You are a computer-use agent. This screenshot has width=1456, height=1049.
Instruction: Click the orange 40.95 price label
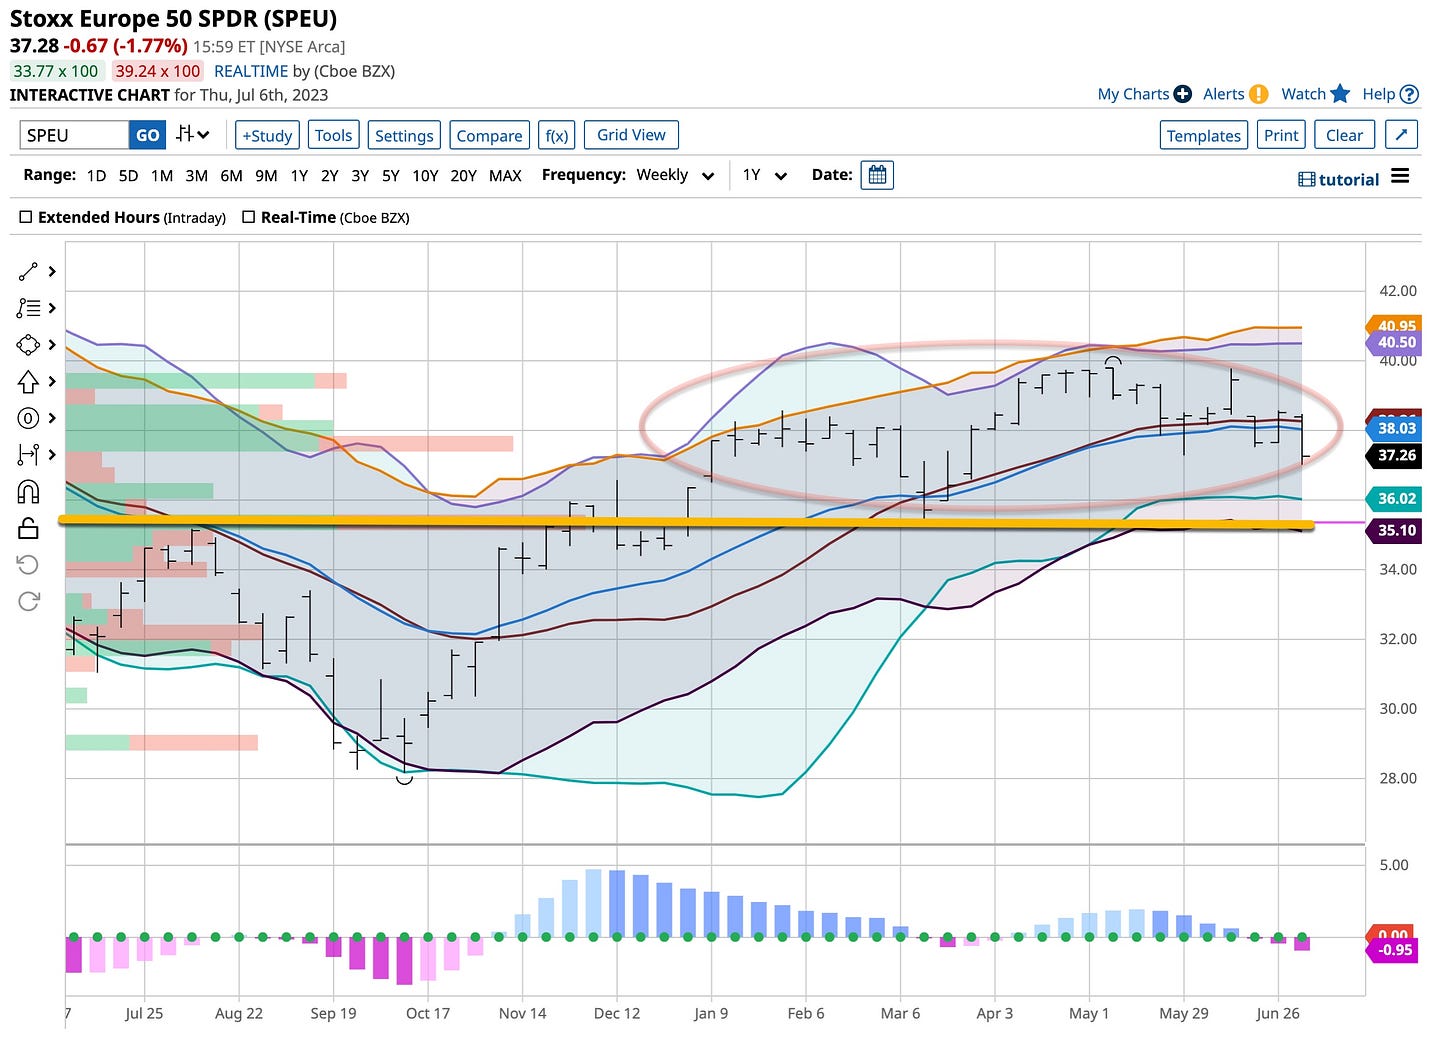[1394, 325]
